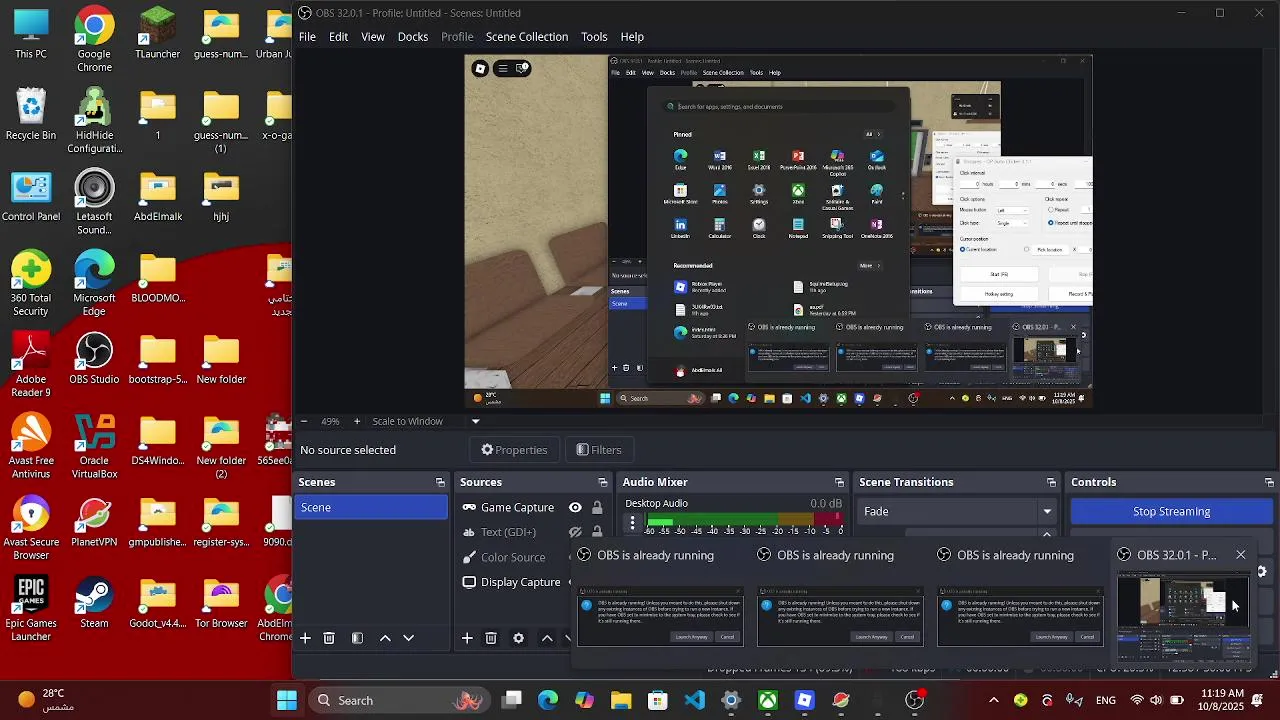Open TLauncher desktop icon
Screen dimensions: 1280x720
pyautogui.click(x=157, y=34)
